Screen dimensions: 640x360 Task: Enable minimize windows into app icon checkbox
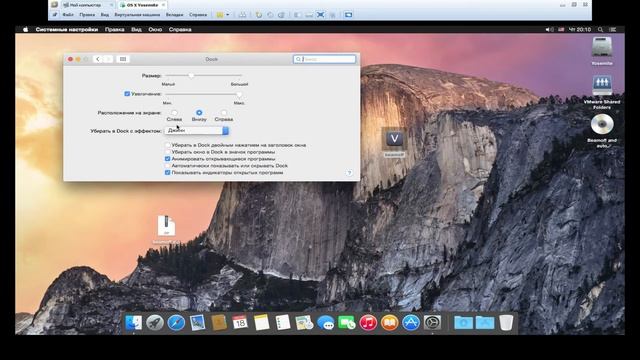tap(167, 152)
